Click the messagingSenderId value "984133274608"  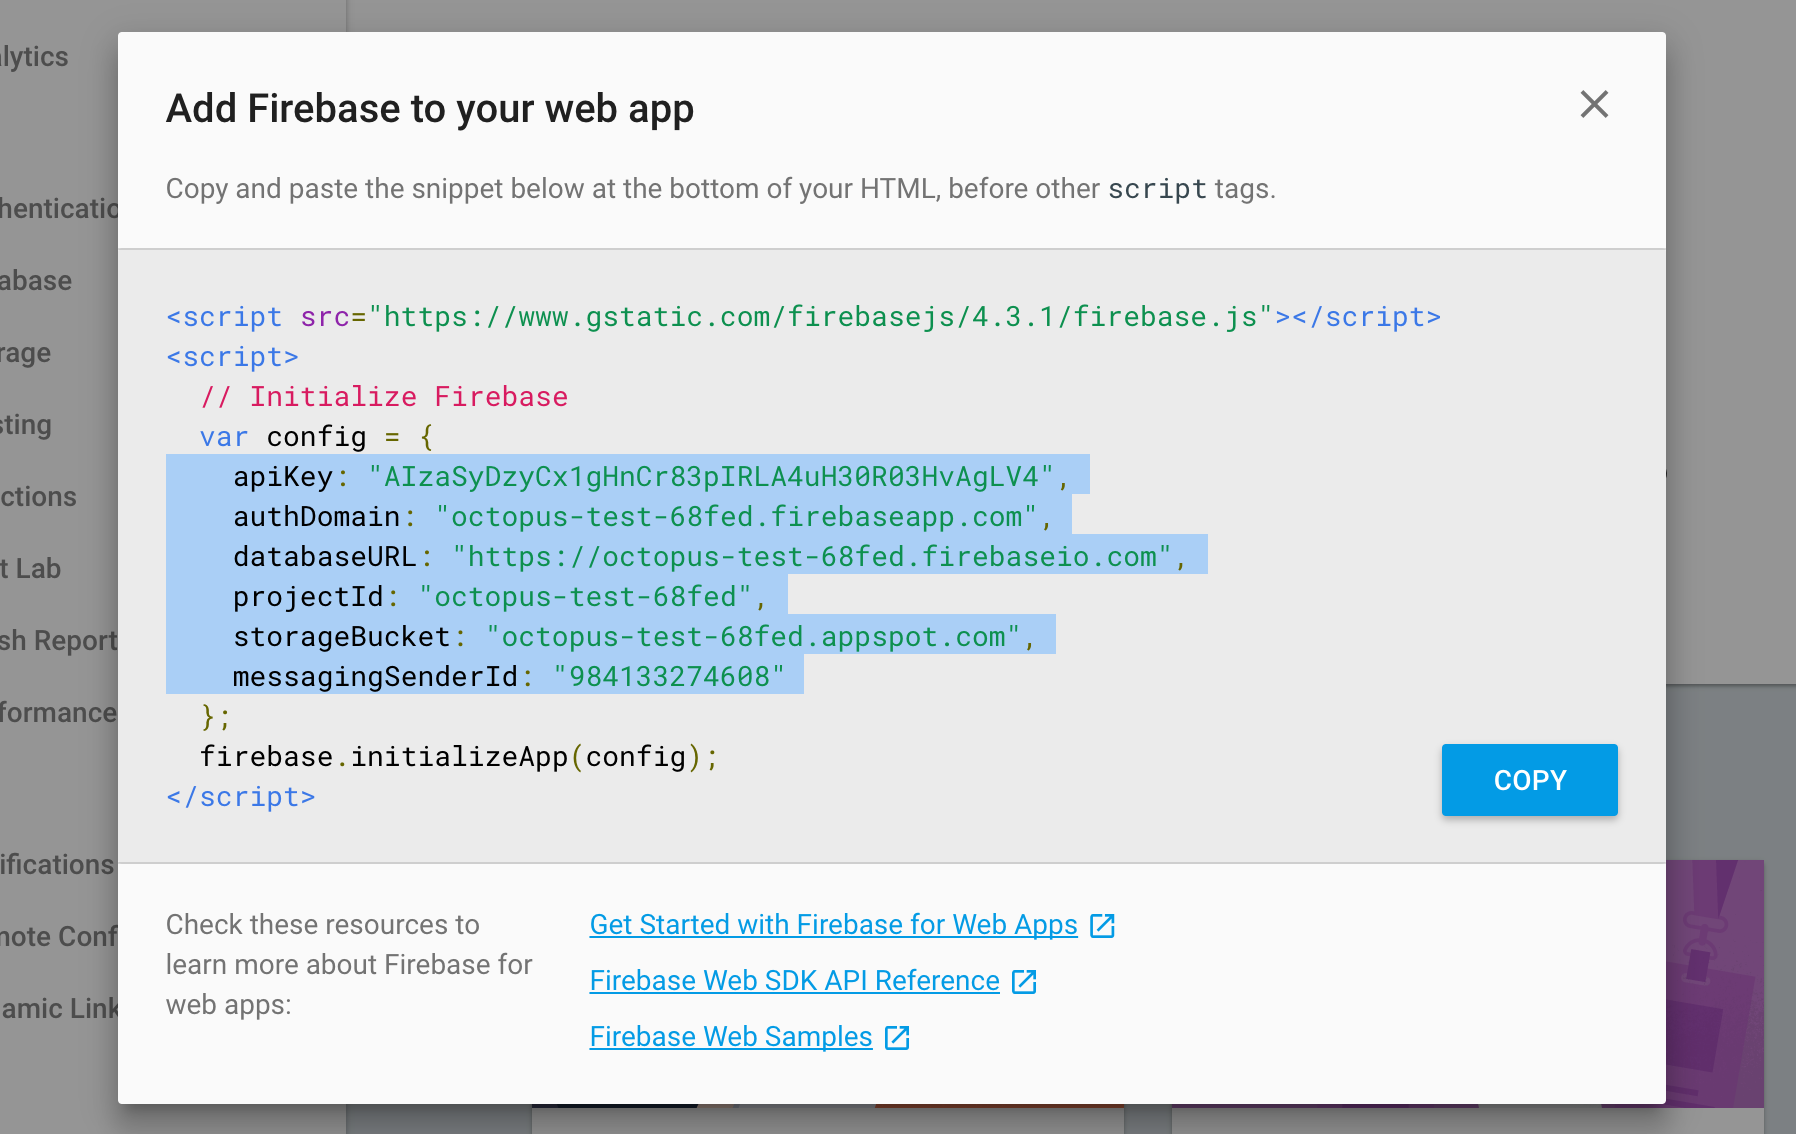pos(669,677)
